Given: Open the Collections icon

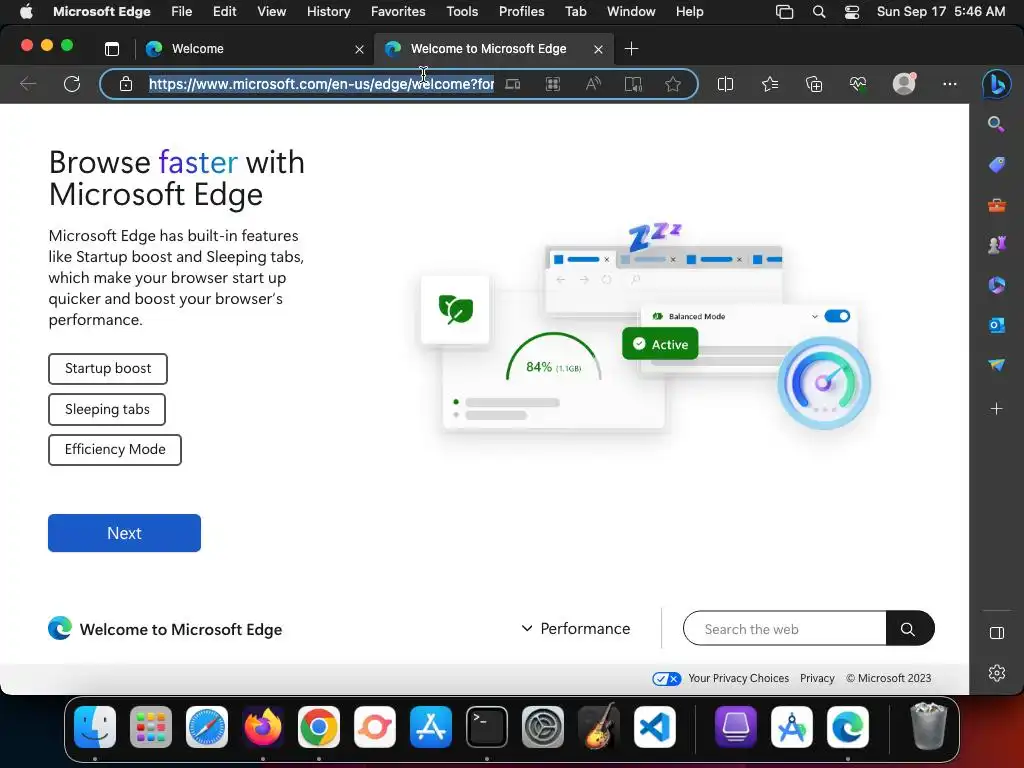Looking at the screenshot, I should [x=814, y=84].
